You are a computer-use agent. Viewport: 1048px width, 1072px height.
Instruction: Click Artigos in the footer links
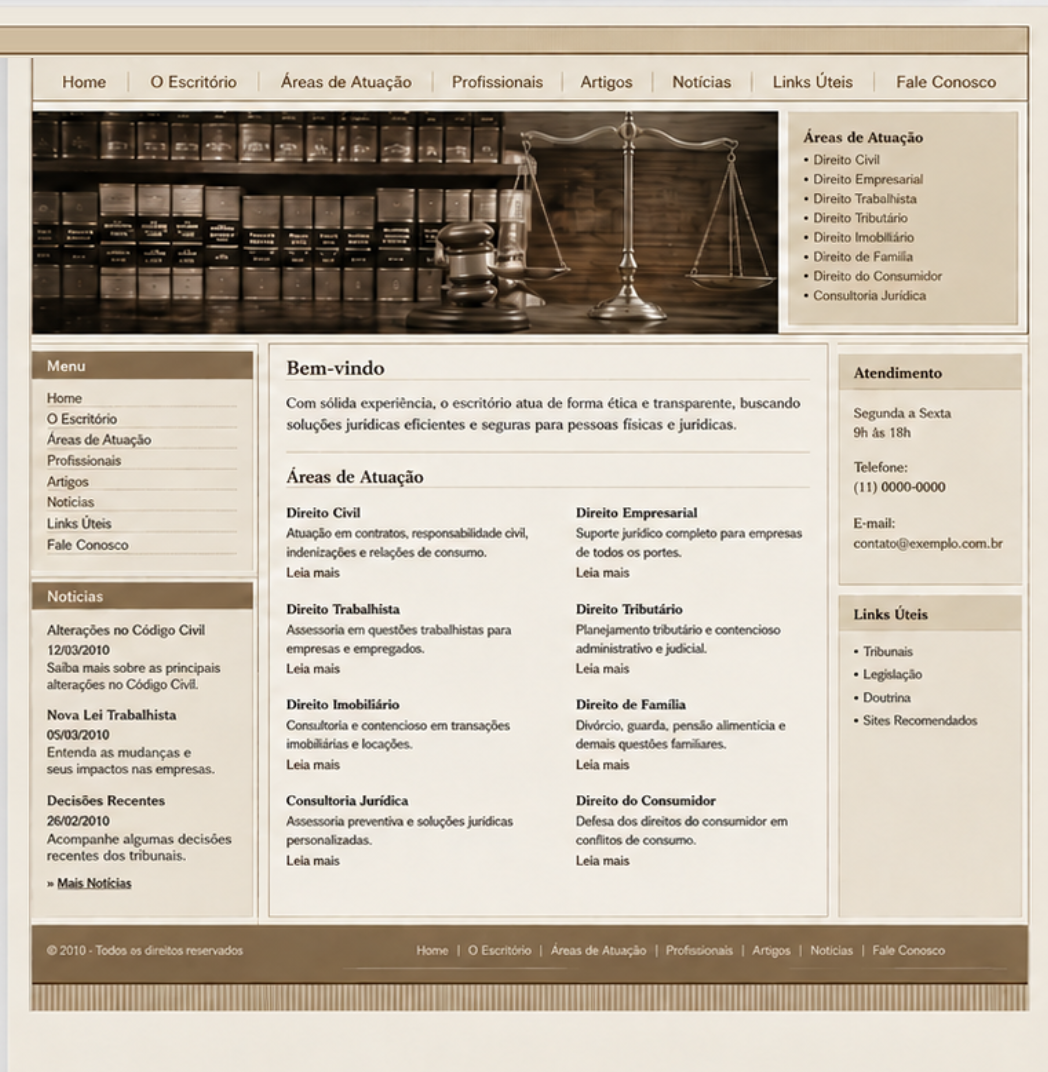point(771,951)
